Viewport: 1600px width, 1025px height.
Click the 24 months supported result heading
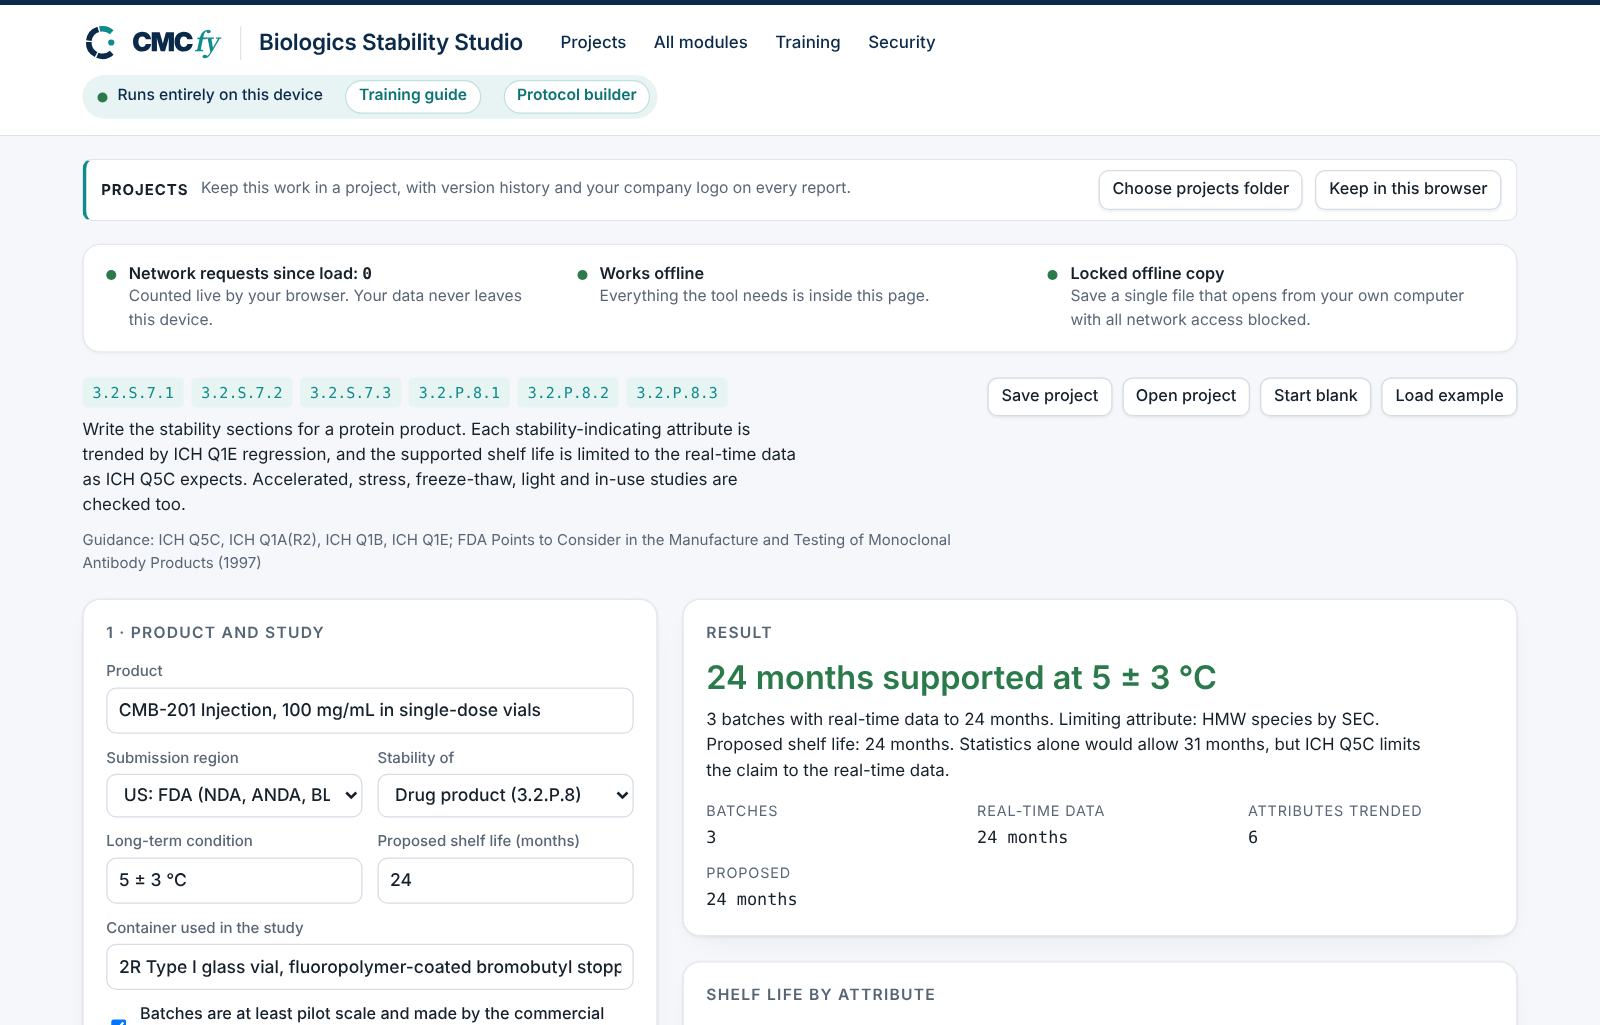coord(961,677)
